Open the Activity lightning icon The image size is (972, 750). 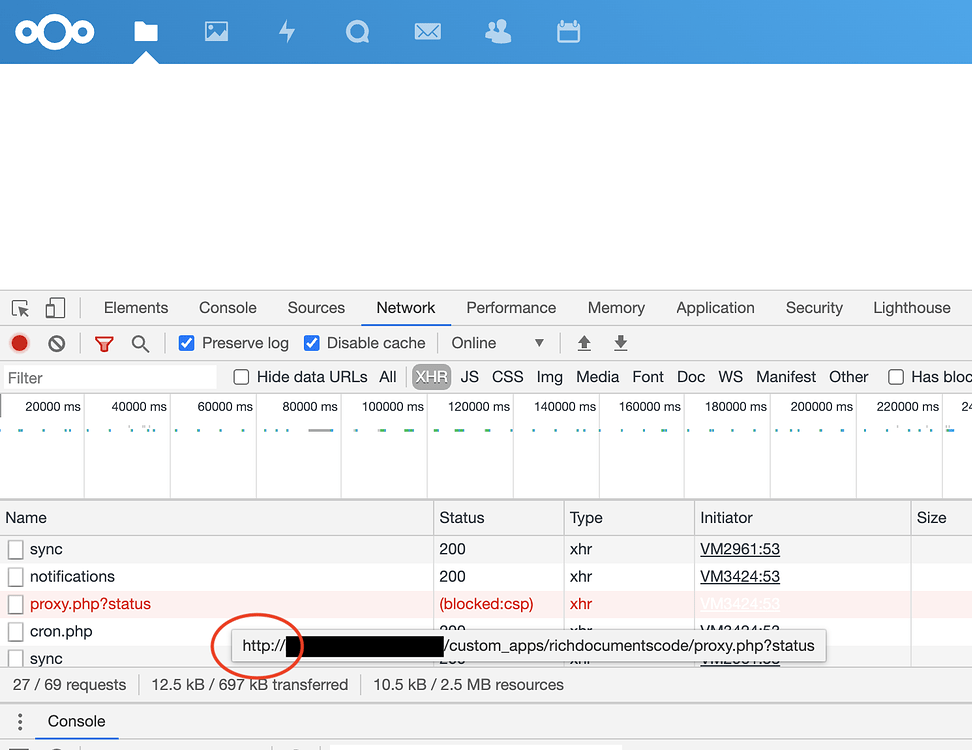point(286,31)
